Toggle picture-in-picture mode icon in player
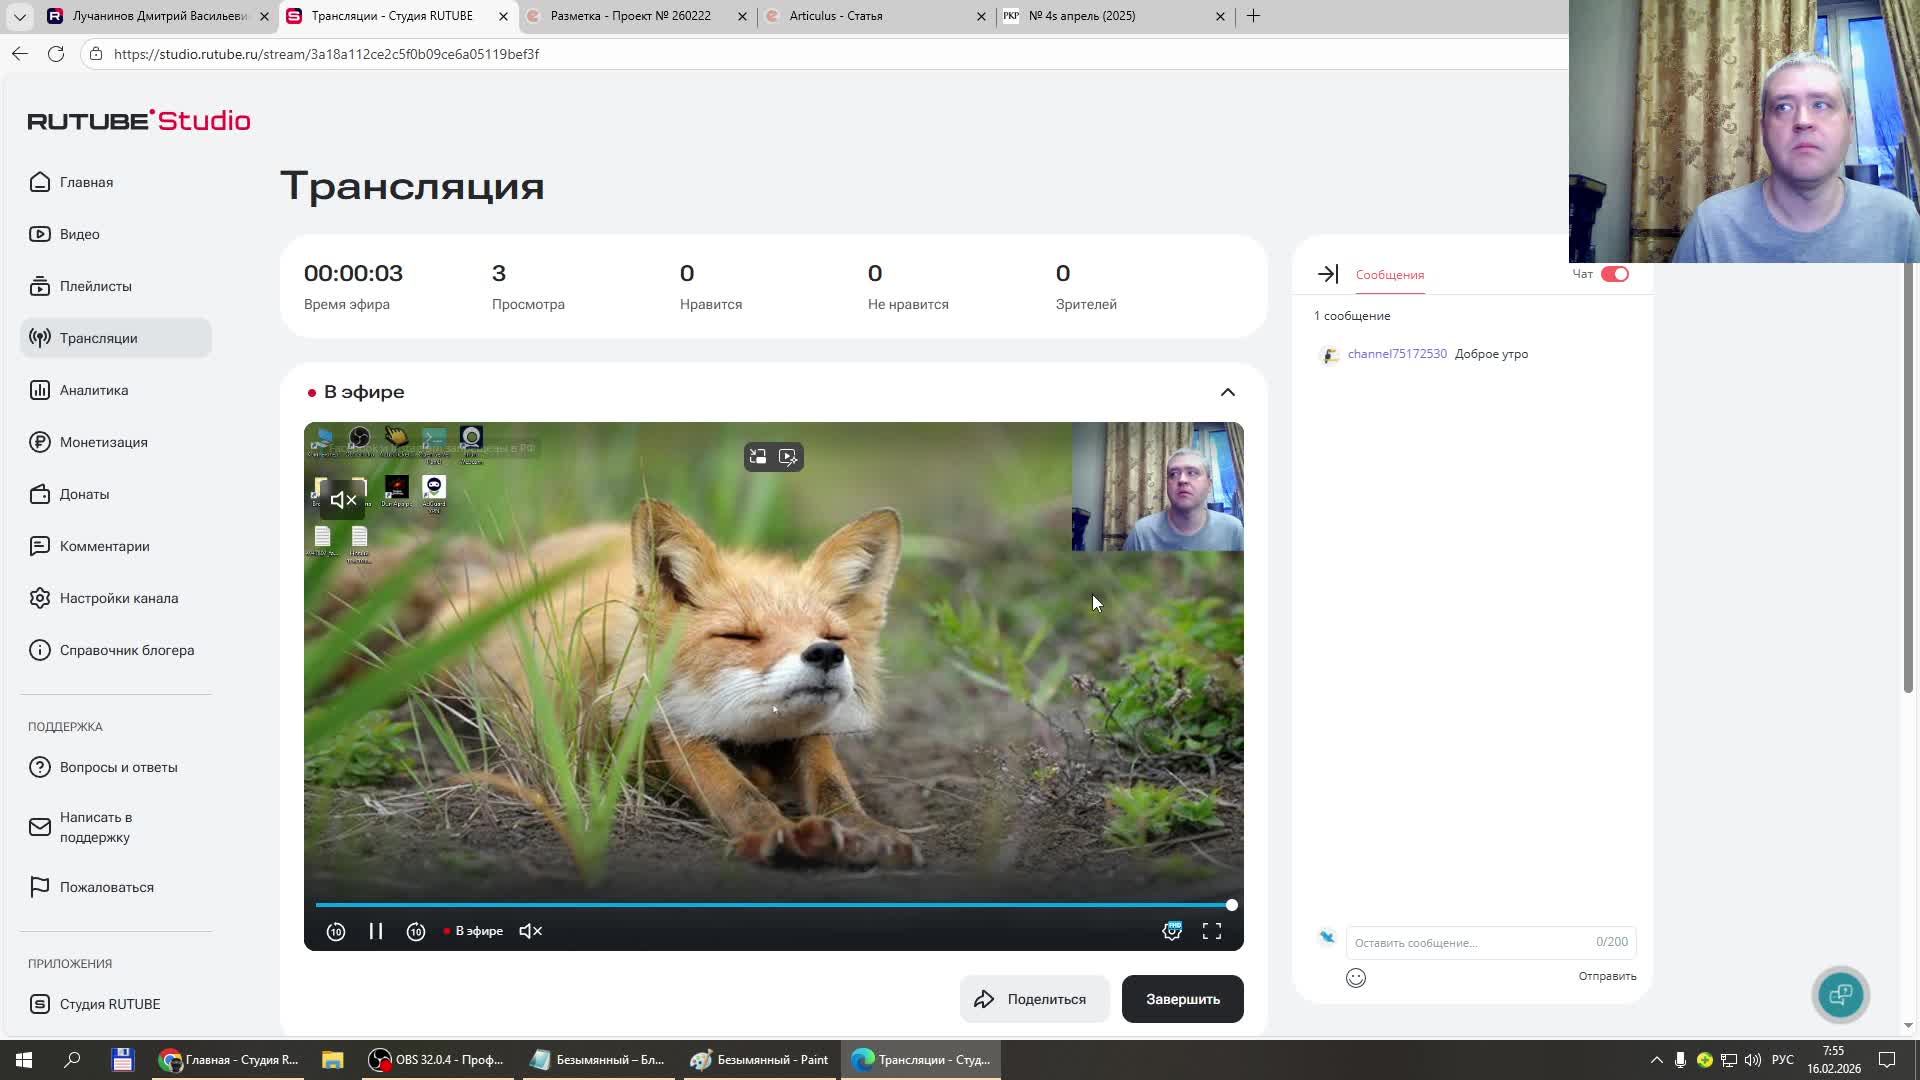1920x1080 pixels. click(758, 457)
